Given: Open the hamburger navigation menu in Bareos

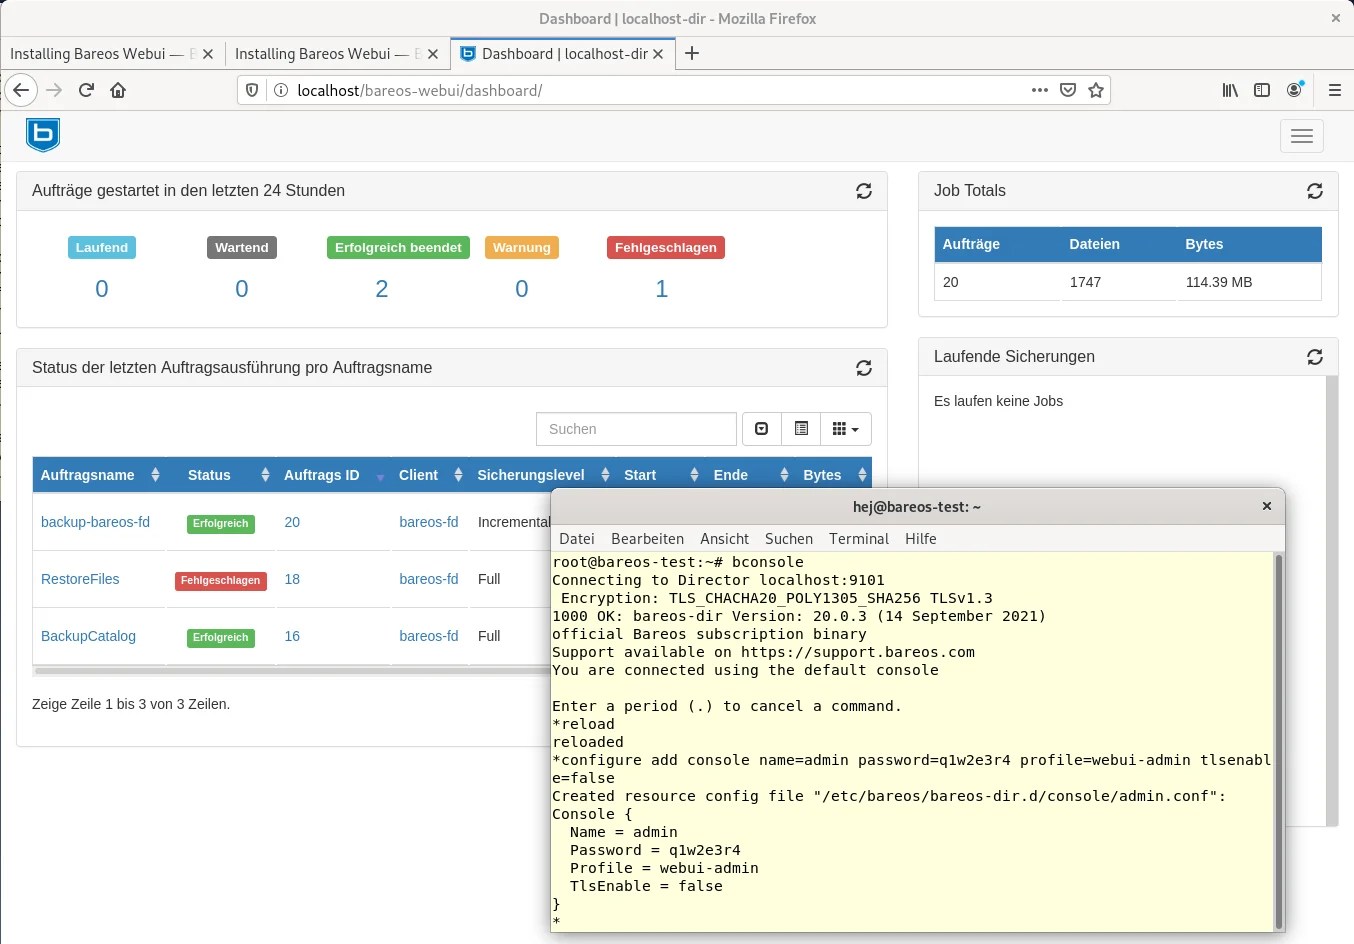Looking at the screenshot, I should (1301, 136).
